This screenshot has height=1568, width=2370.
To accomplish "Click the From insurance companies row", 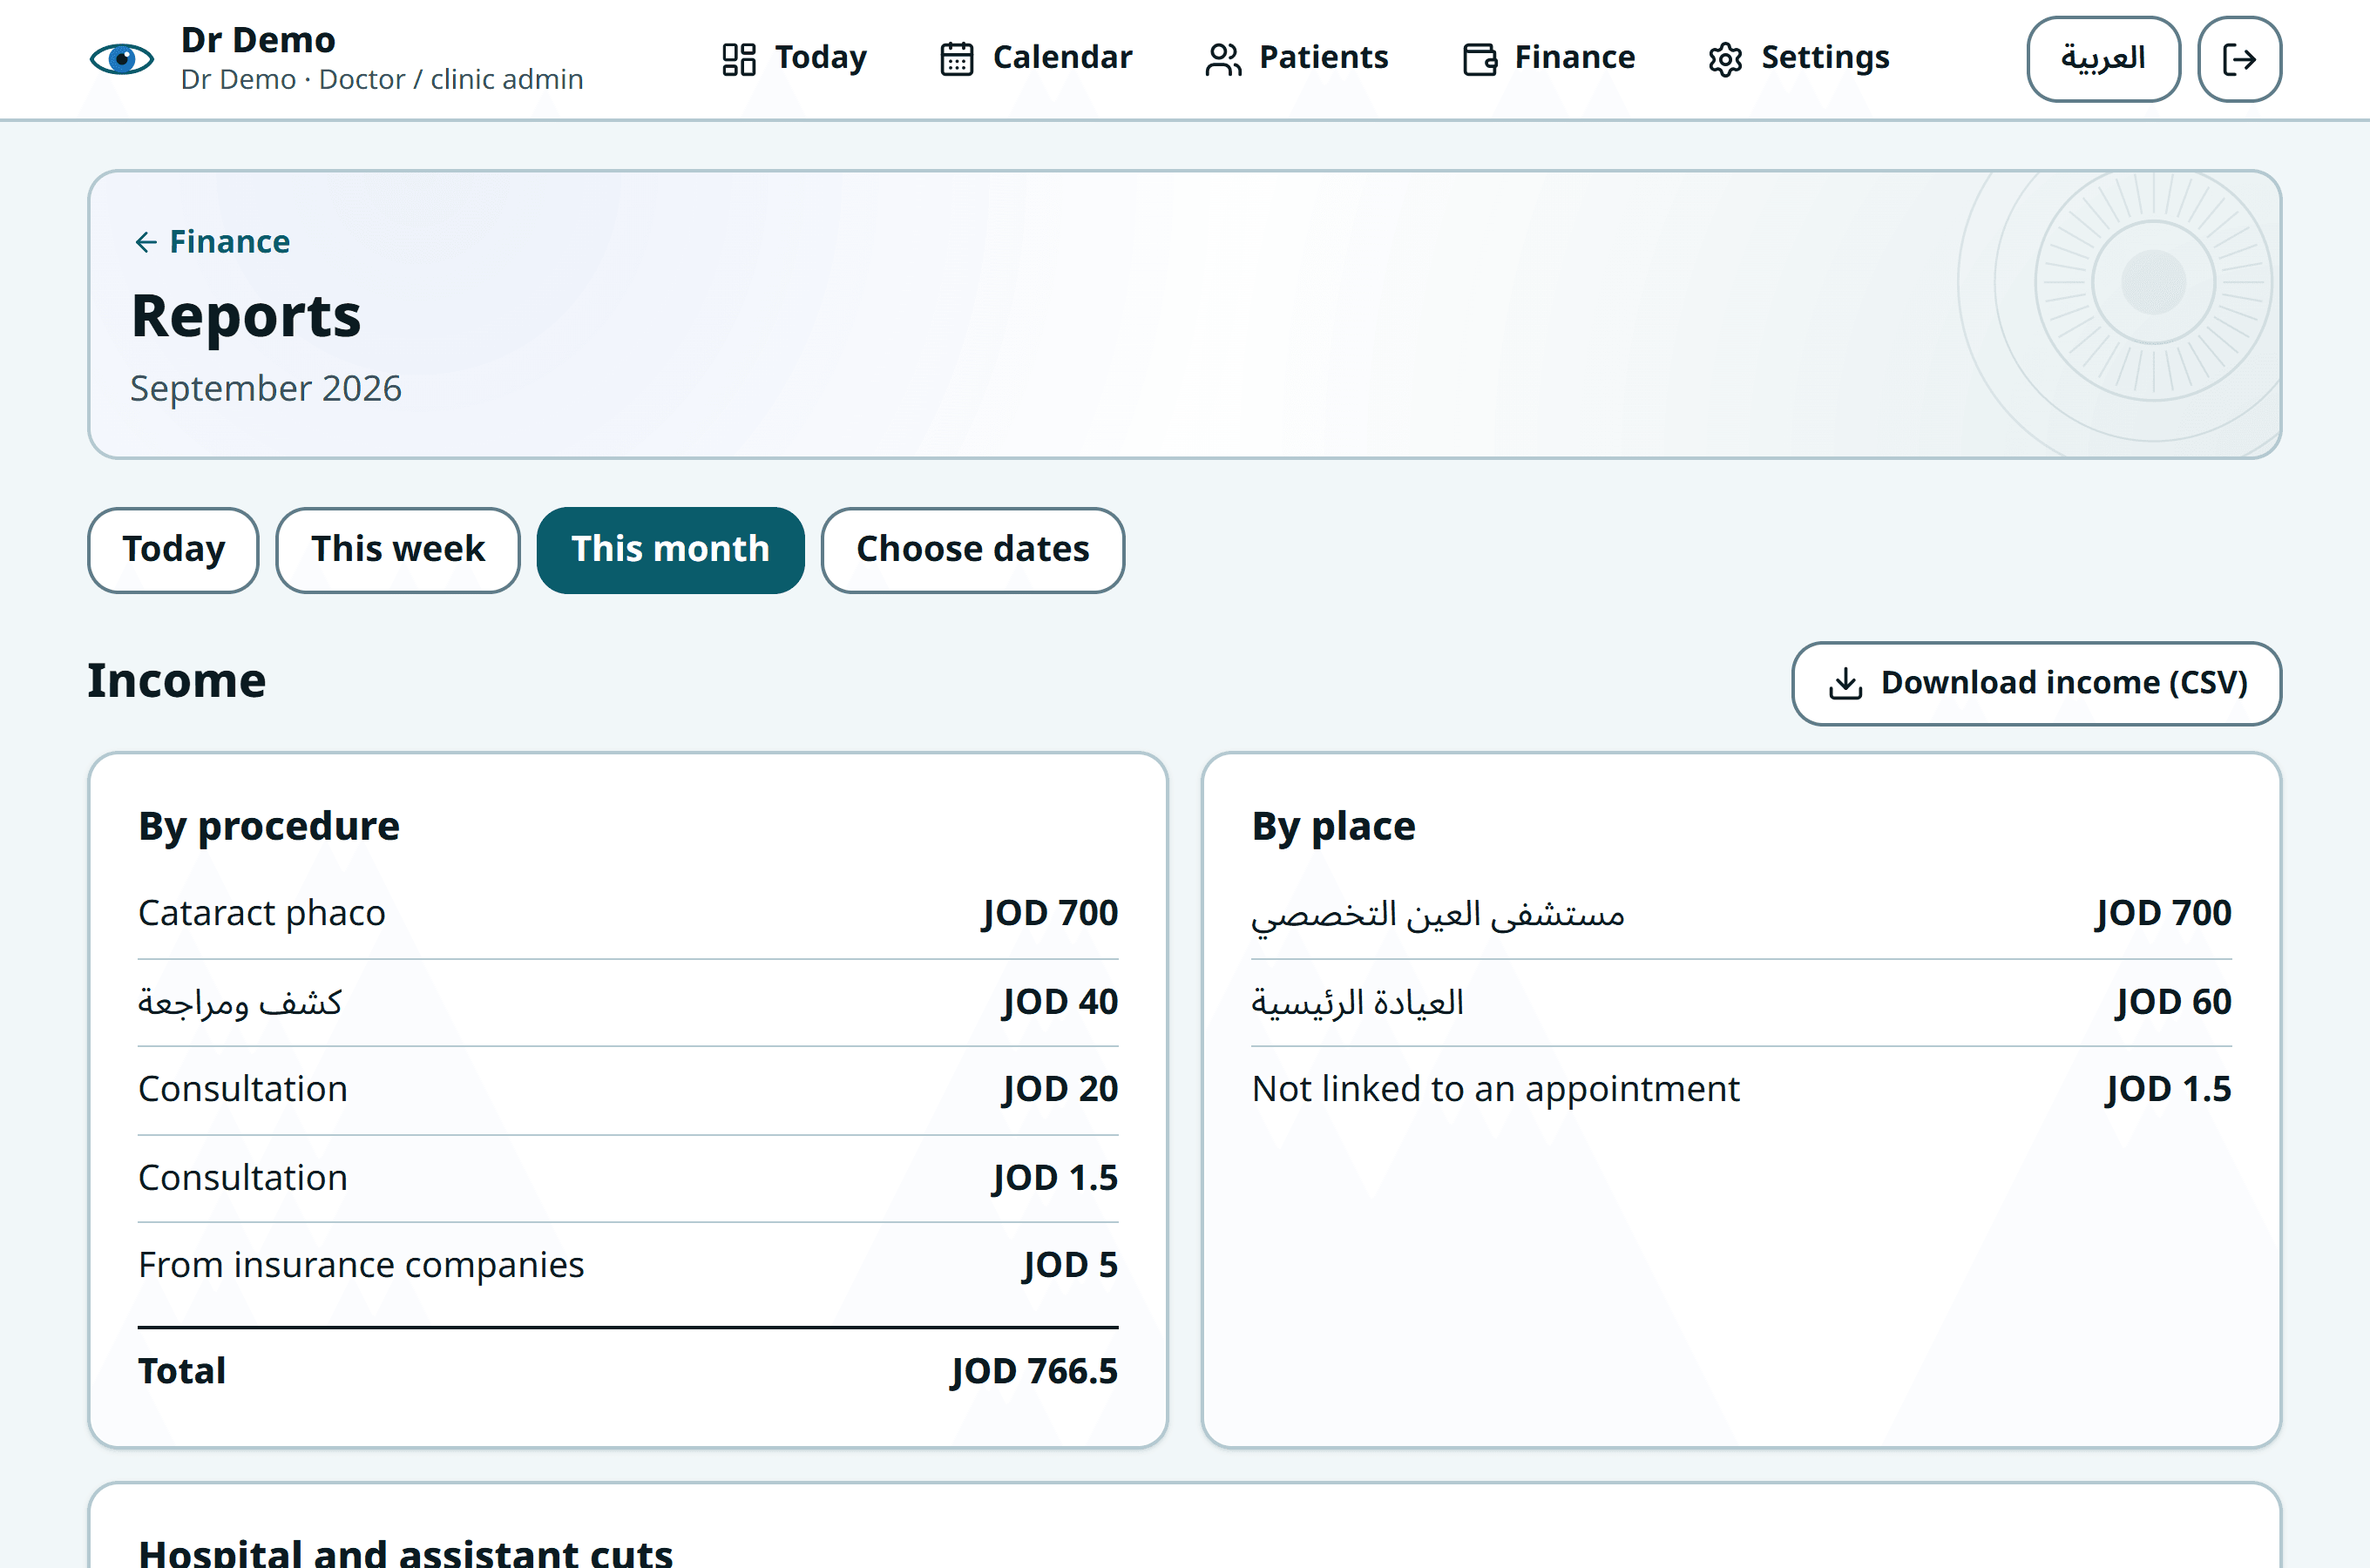I will (628, 1265).
